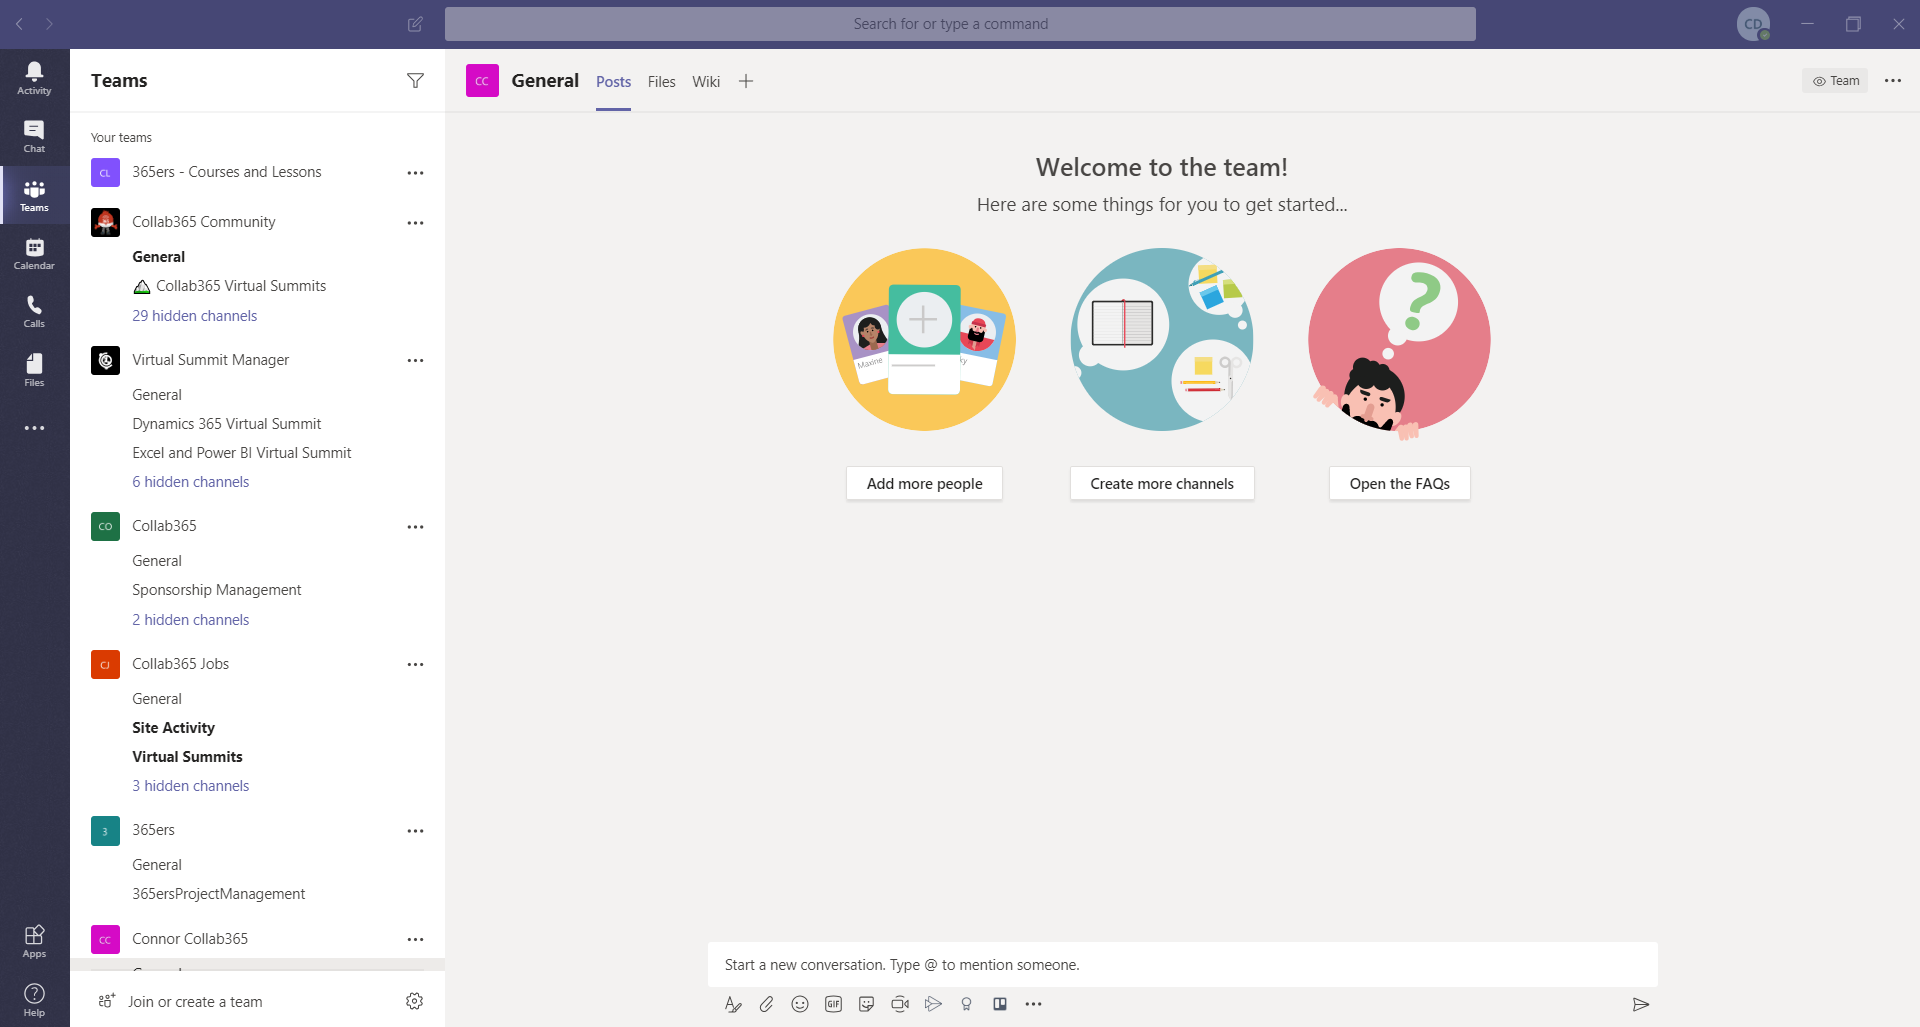Click the add people illustration
1920x1027 pixels.
[x=924, y=340]
